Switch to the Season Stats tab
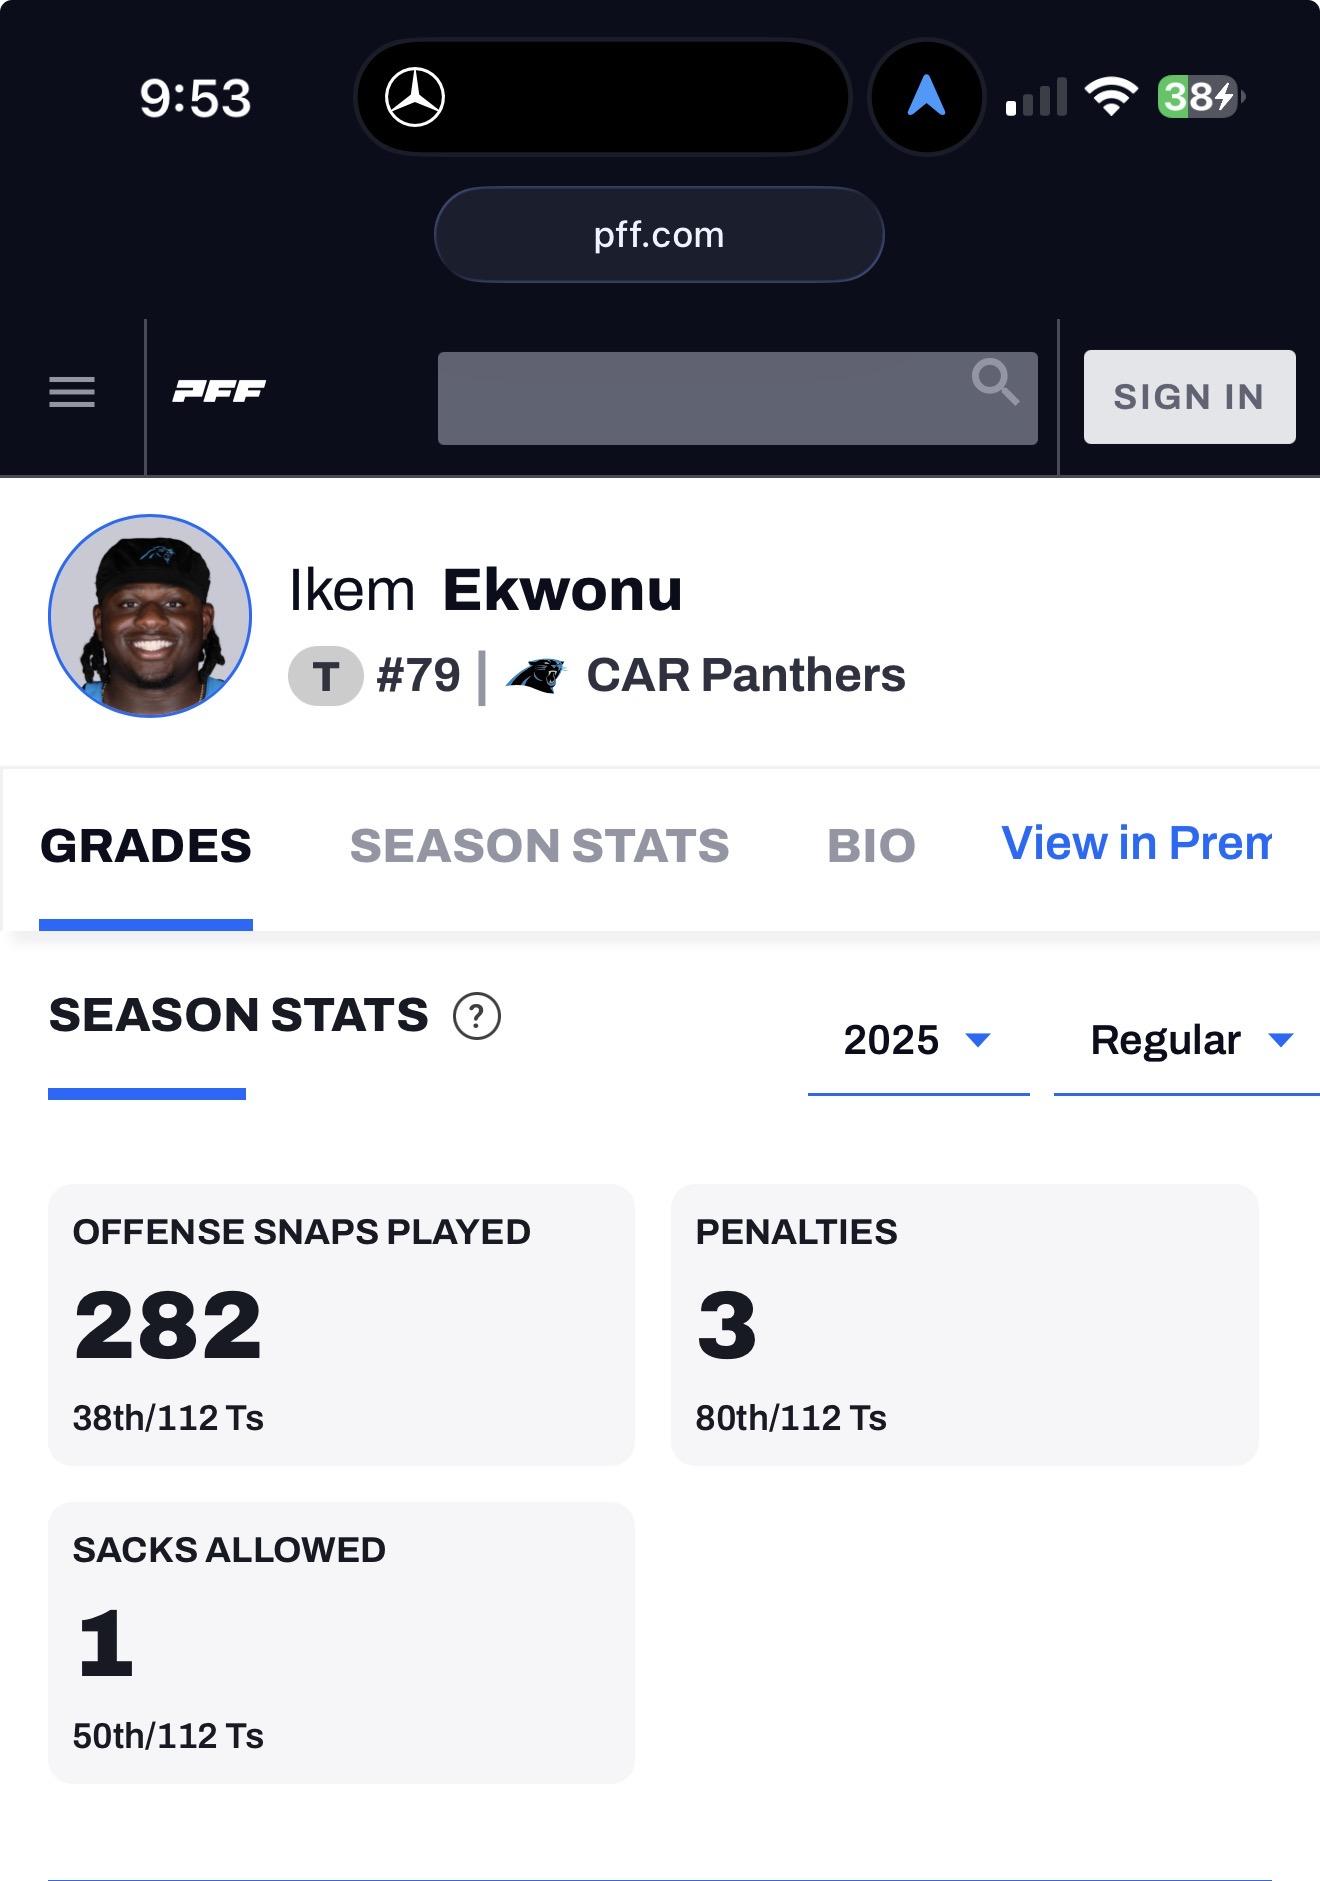 point(539,846)
